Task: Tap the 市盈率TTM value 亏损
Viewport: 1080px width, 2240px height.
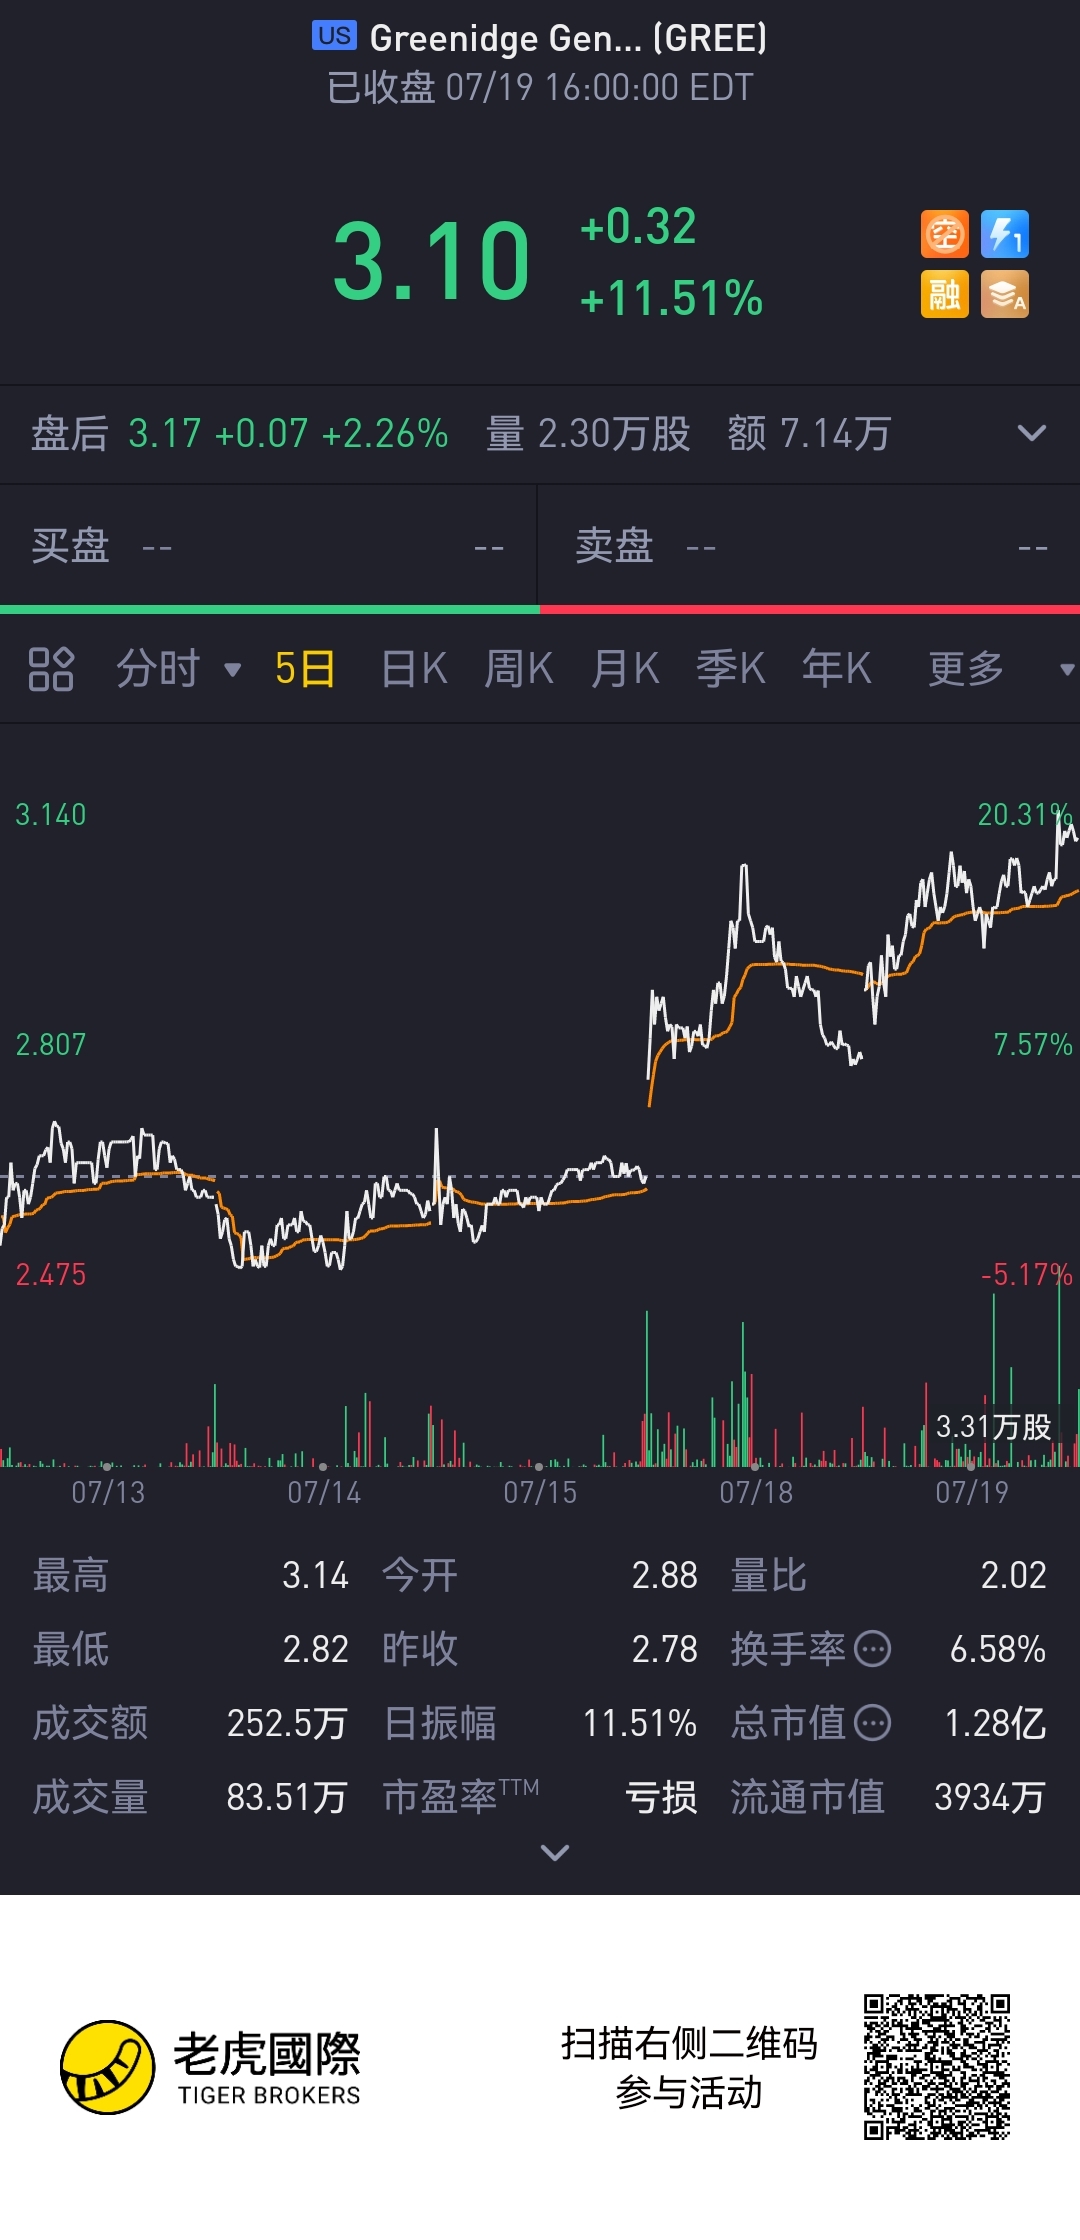Action: click(x=661, y=1797)
